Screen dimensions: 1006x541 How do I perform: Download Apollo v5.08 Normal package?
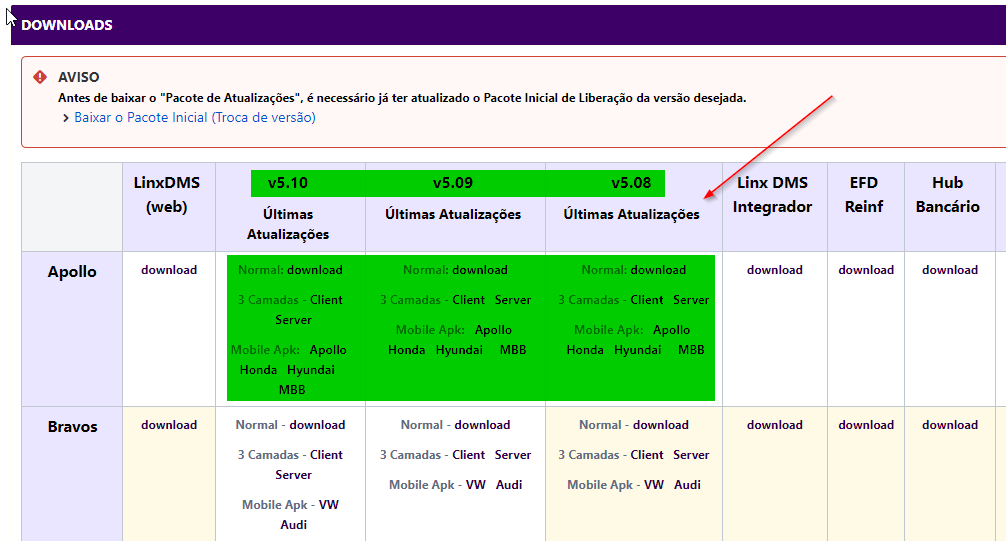tap(658, 270)
